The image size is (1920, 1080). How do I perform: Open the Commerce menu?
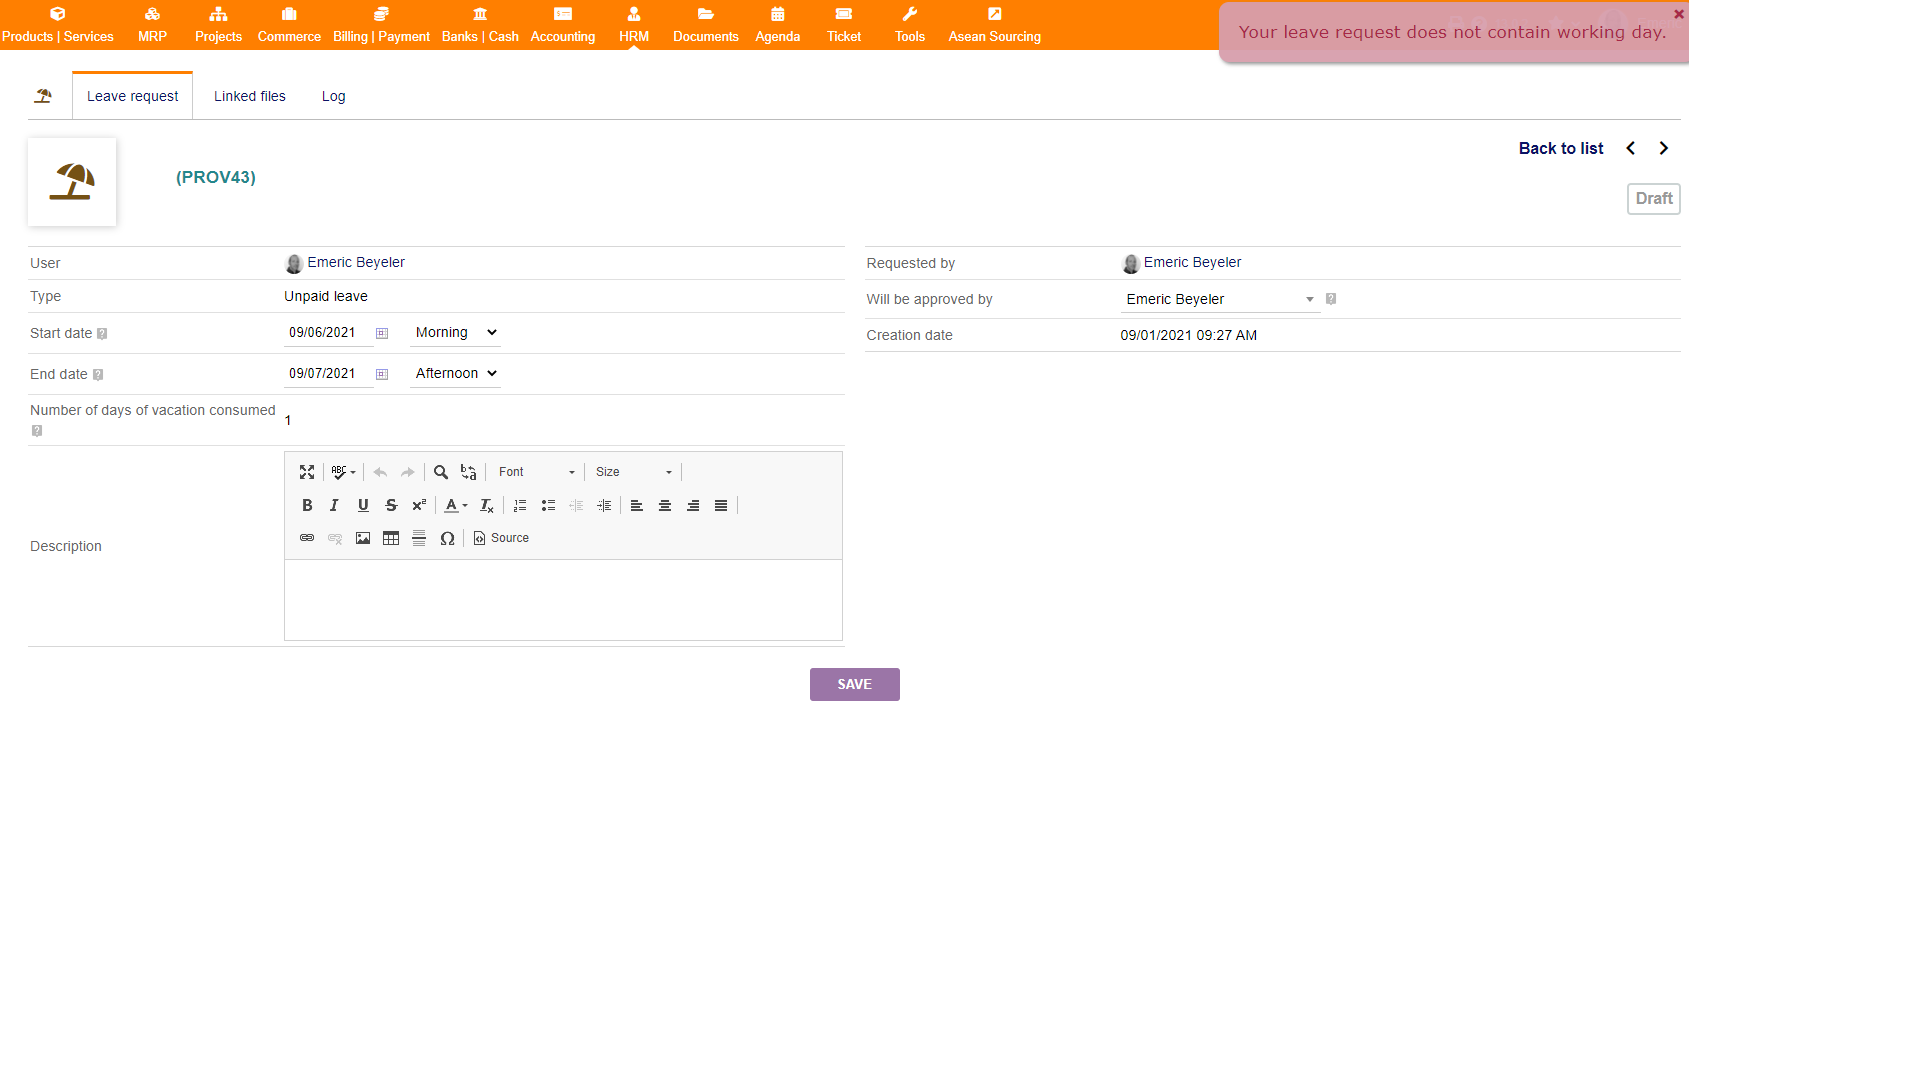tap(289, 25)
